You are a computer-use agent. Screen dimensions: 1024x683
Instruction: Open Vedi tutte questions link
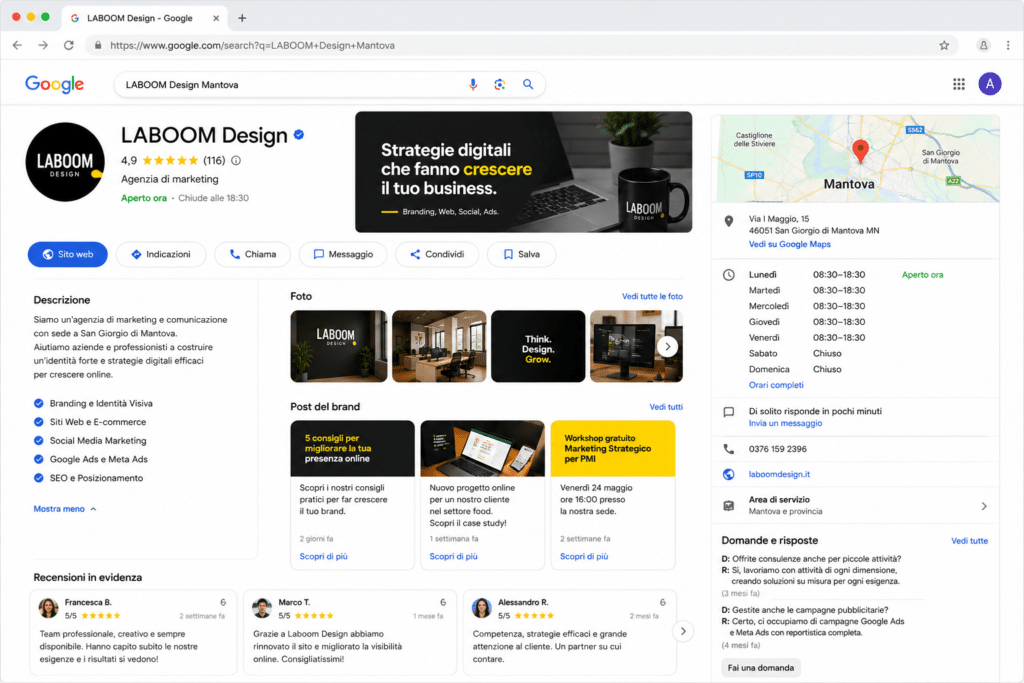[969, 541]
